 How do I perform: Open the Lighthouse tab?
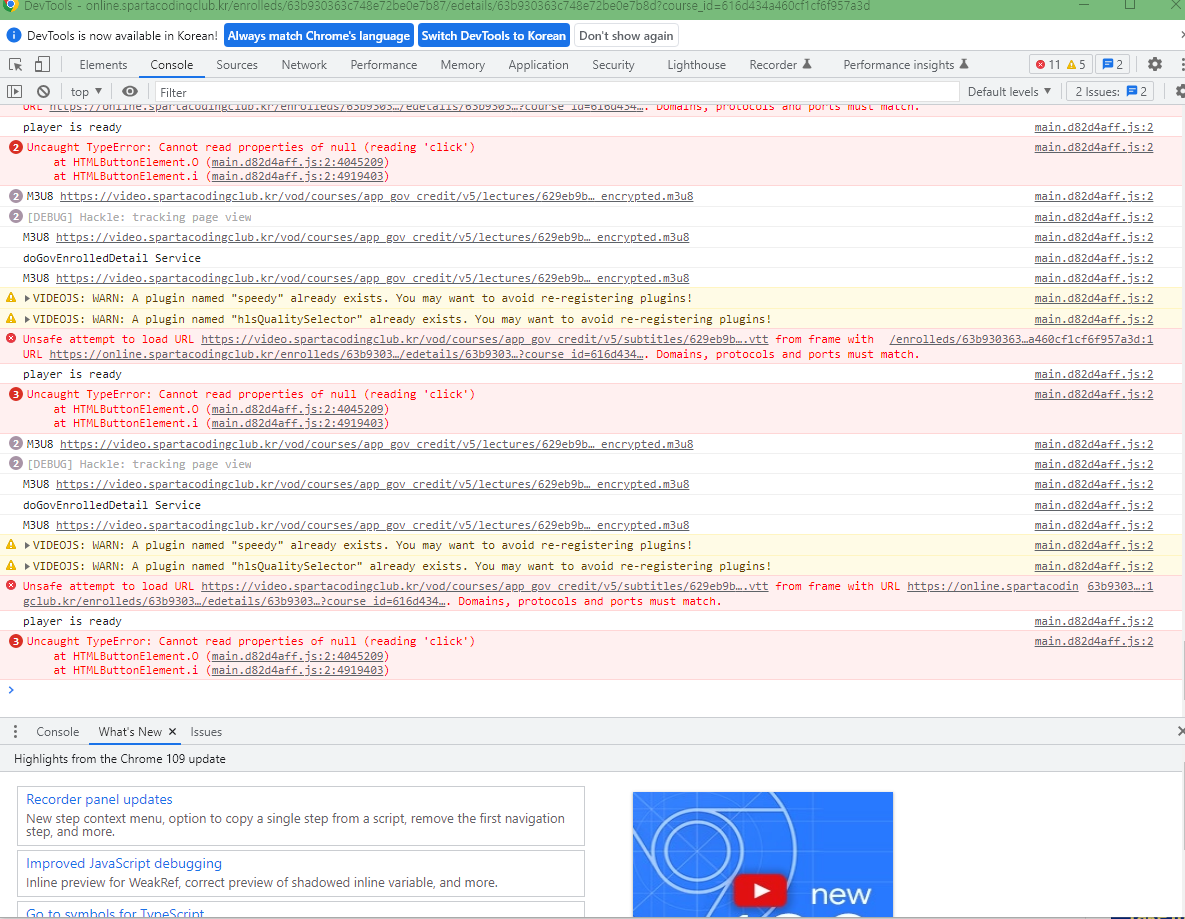click(x=696, y=64)
